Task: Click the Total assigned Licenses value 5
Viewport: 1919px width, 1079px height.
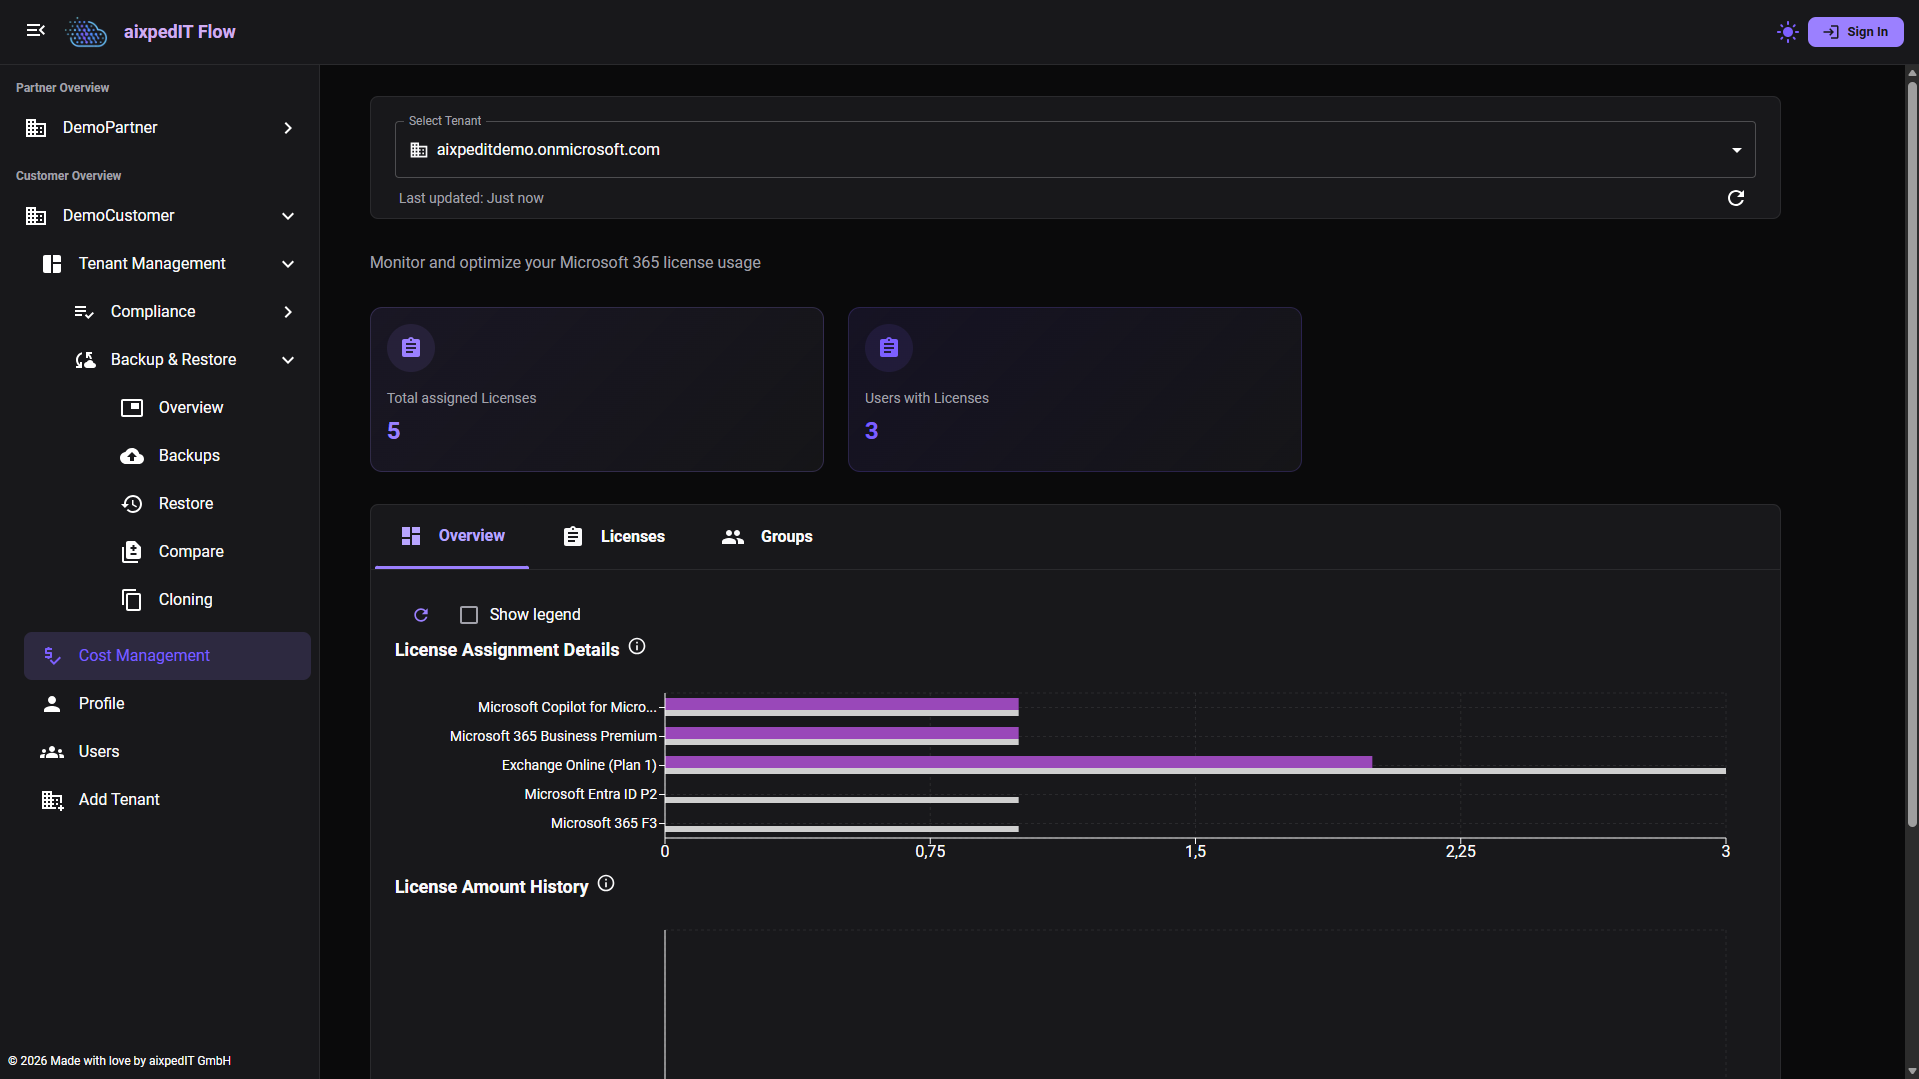Action: coord(394,431)
